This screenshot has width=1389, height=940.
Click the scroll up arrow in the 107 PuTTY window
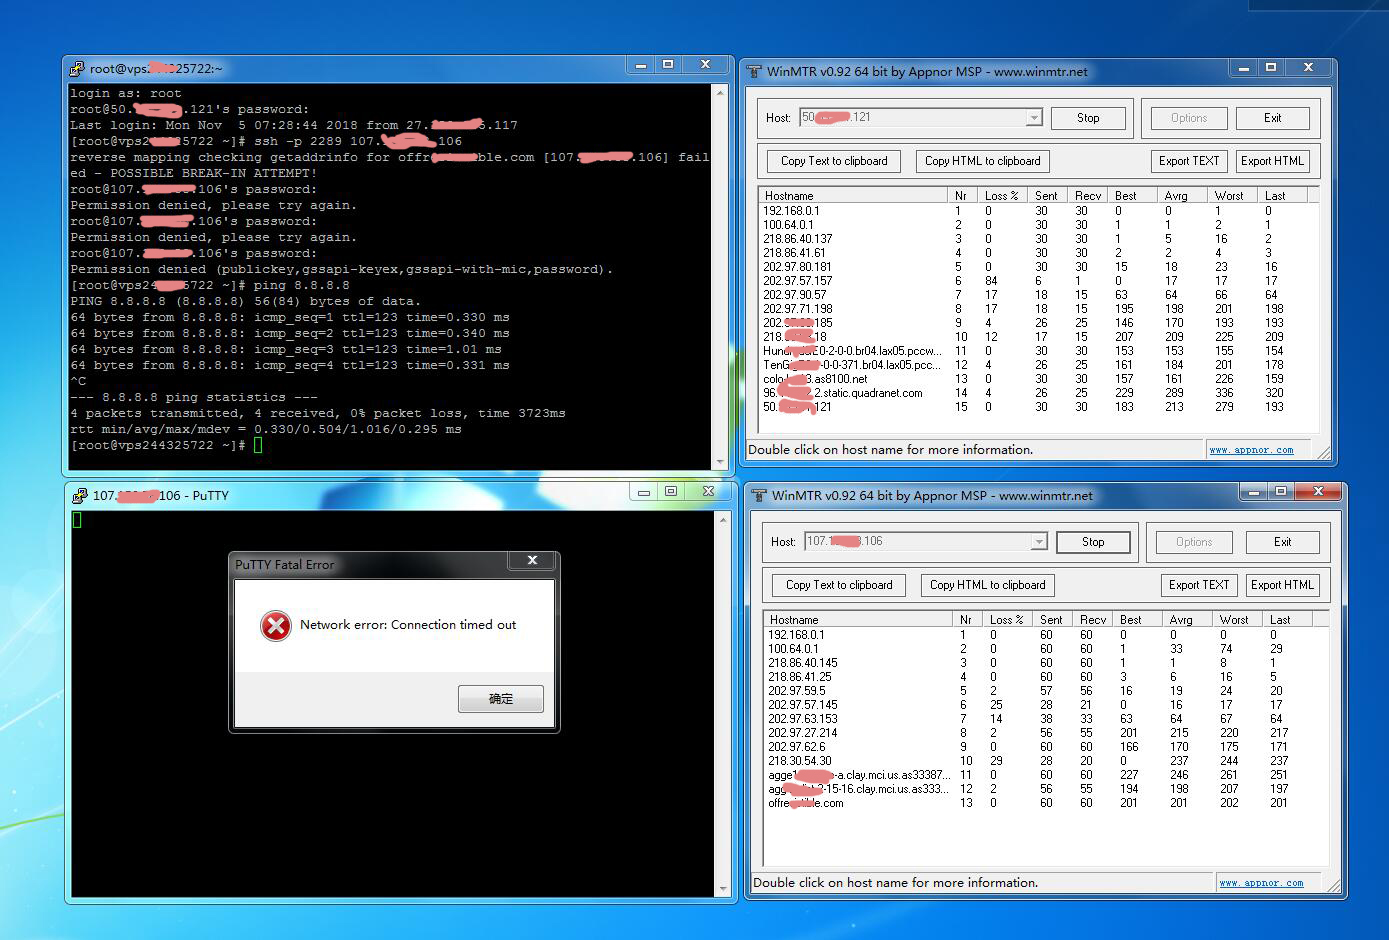tap(724, 519)
